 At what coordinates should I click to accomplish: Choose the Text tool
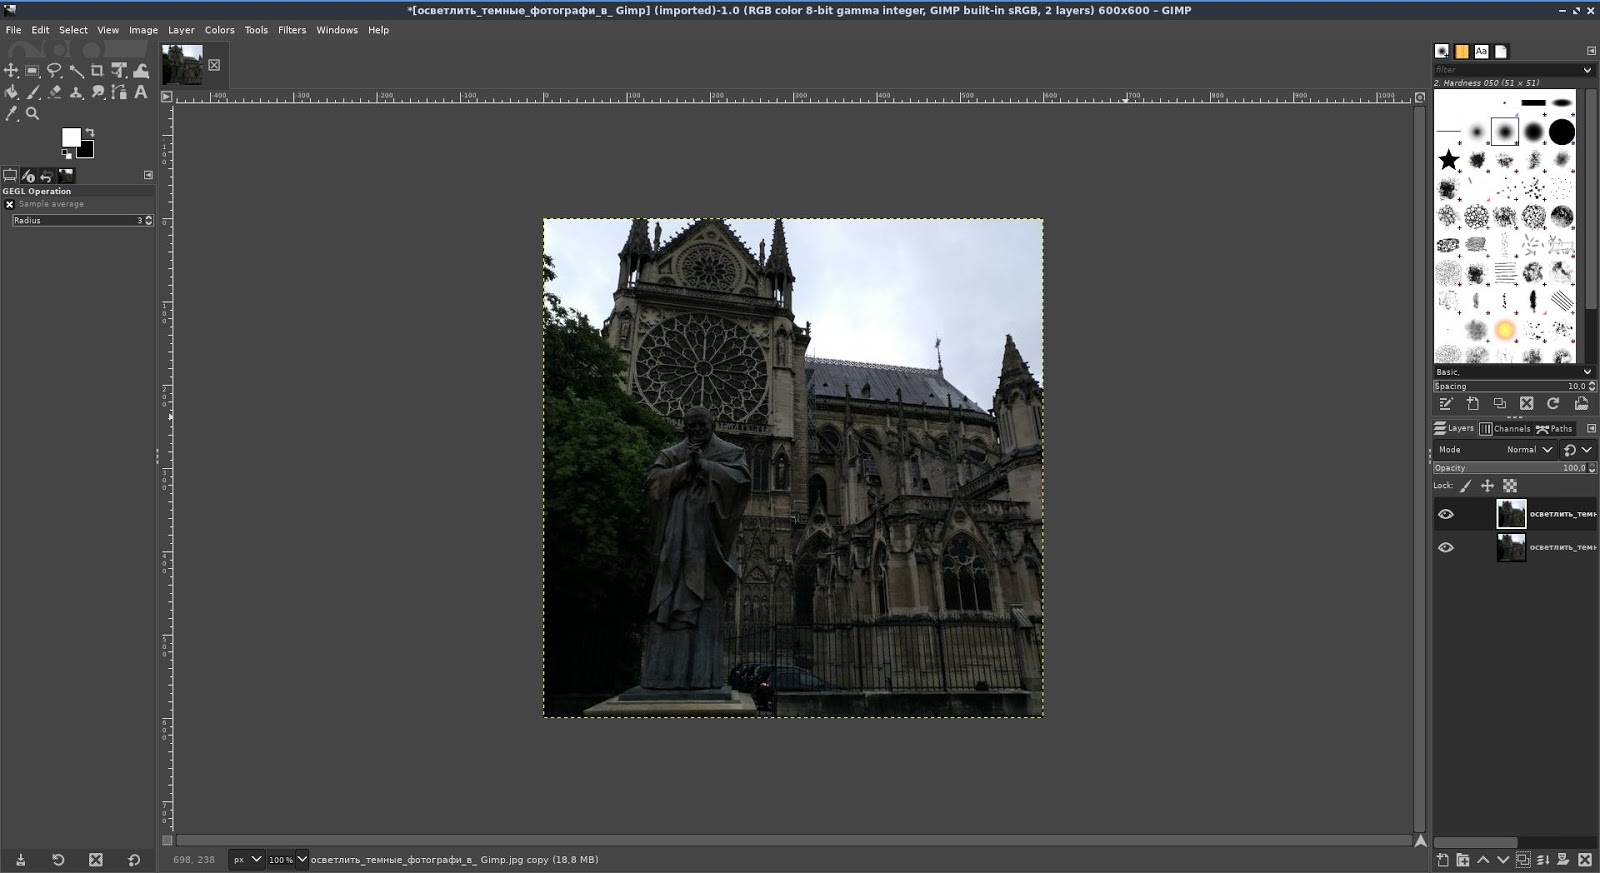pos(141,92)
